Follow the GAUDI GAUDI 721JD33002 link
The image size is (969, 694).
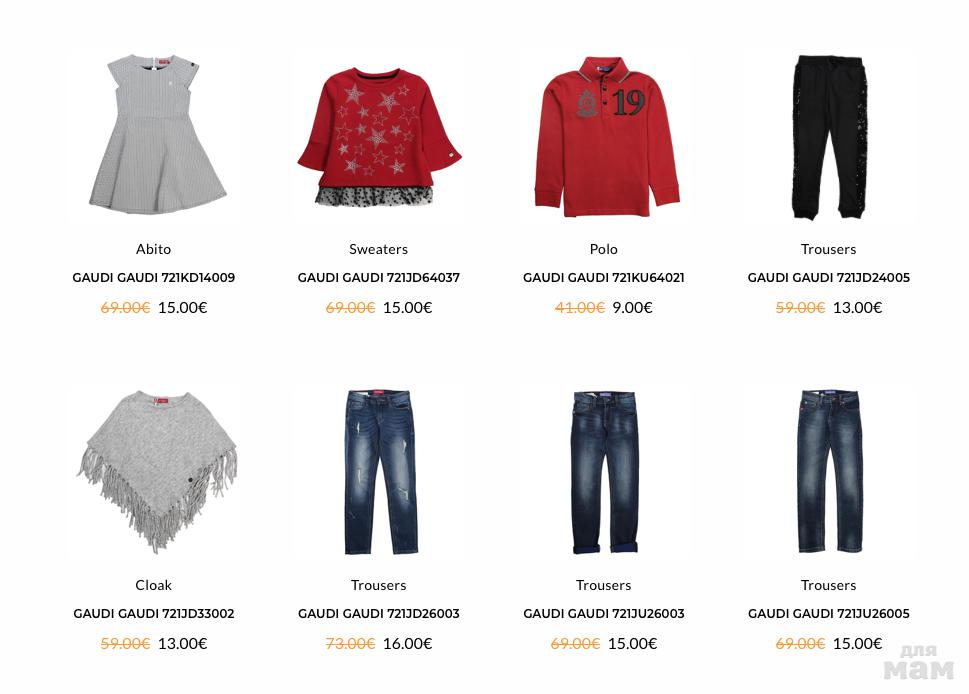(153, 614)
